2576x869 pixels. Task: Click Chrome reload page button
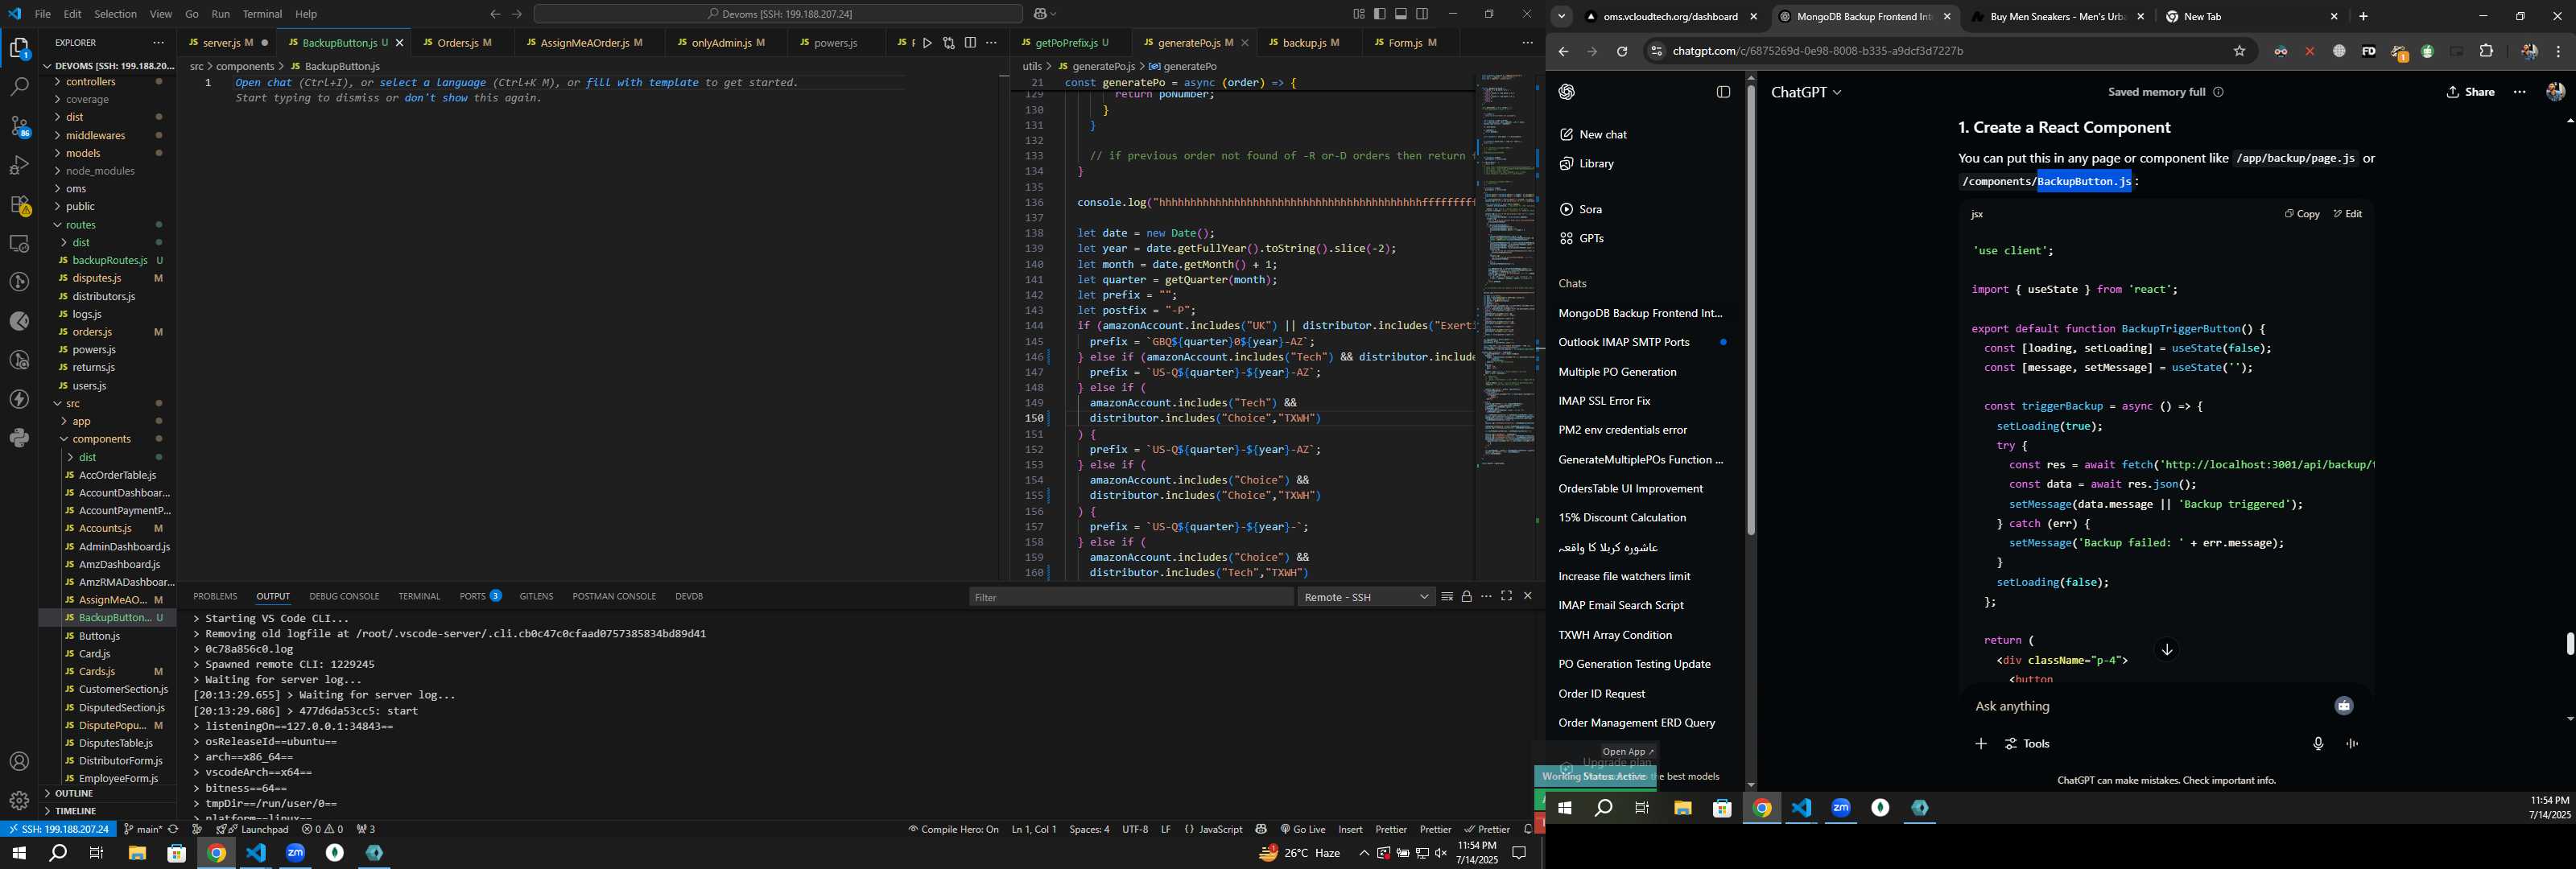[x=1622, y=51]
